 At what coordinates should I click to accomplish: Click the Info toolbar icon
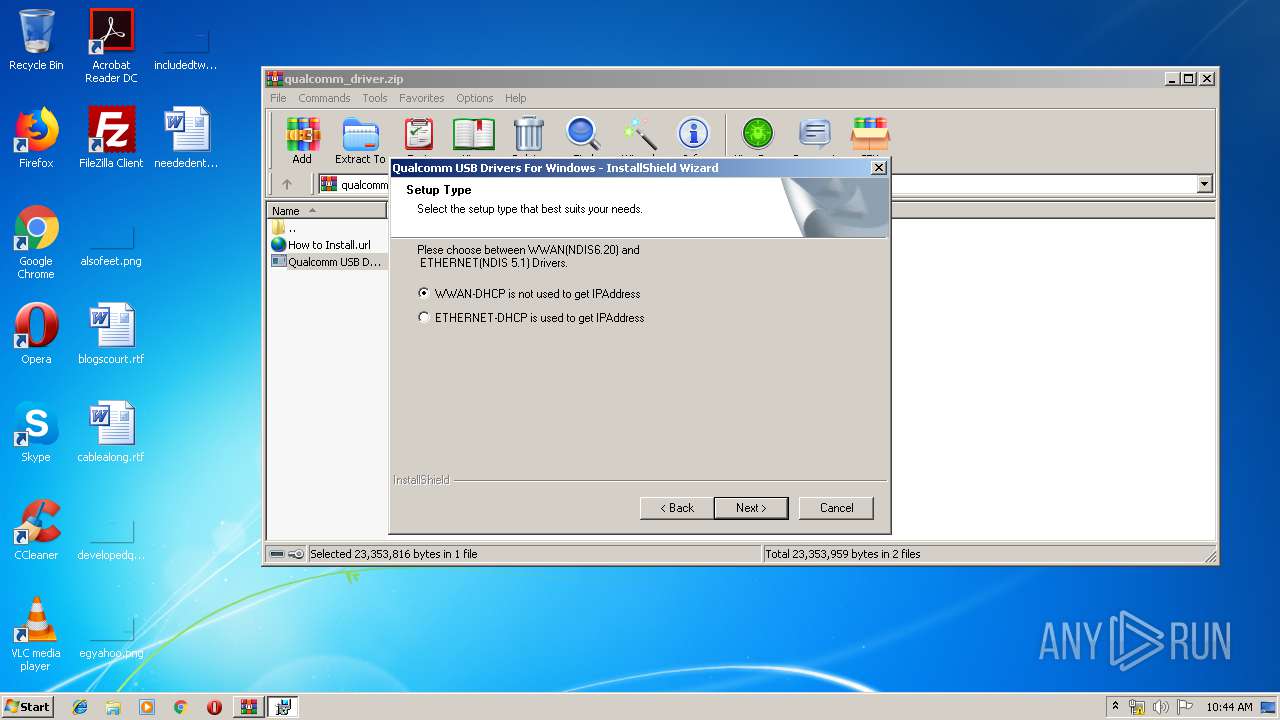pyautogui.click(x=693, y=135)
